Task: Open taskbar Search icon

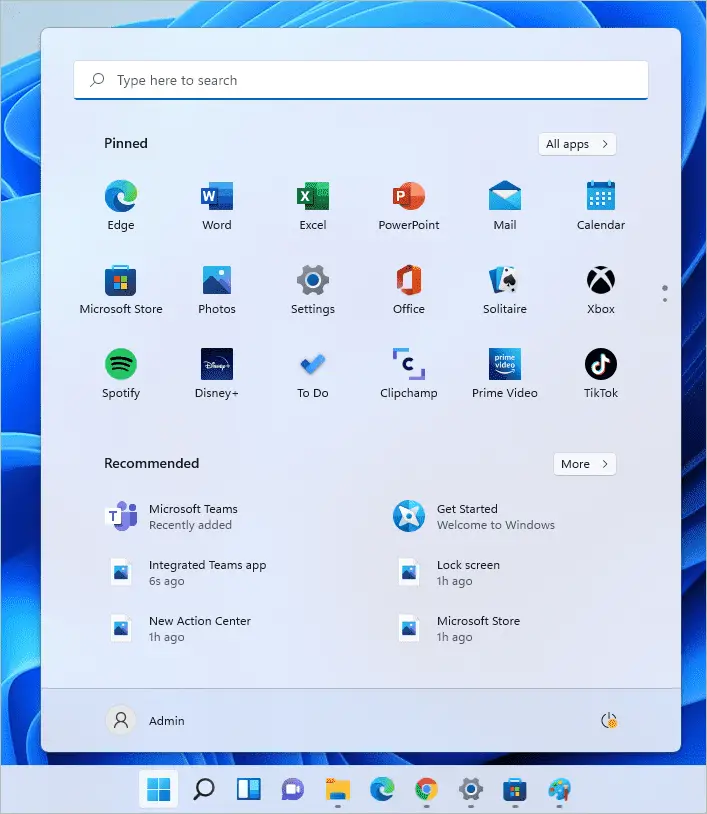Action: 203,790
